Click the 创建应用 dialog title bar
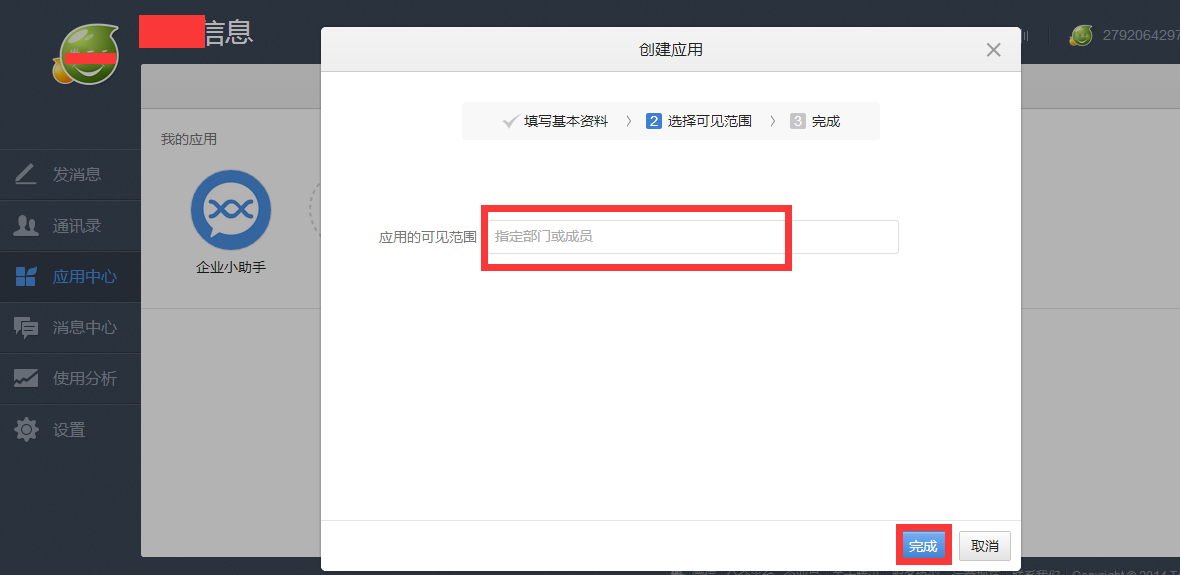 [670, 50]
